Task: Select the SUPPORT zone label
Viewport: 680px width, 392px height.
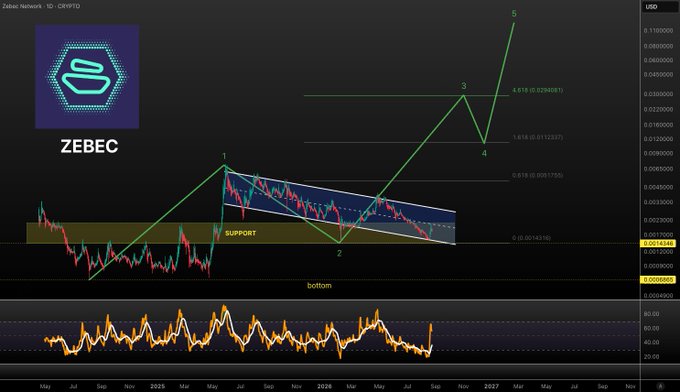Action: [x=241, y=233]
